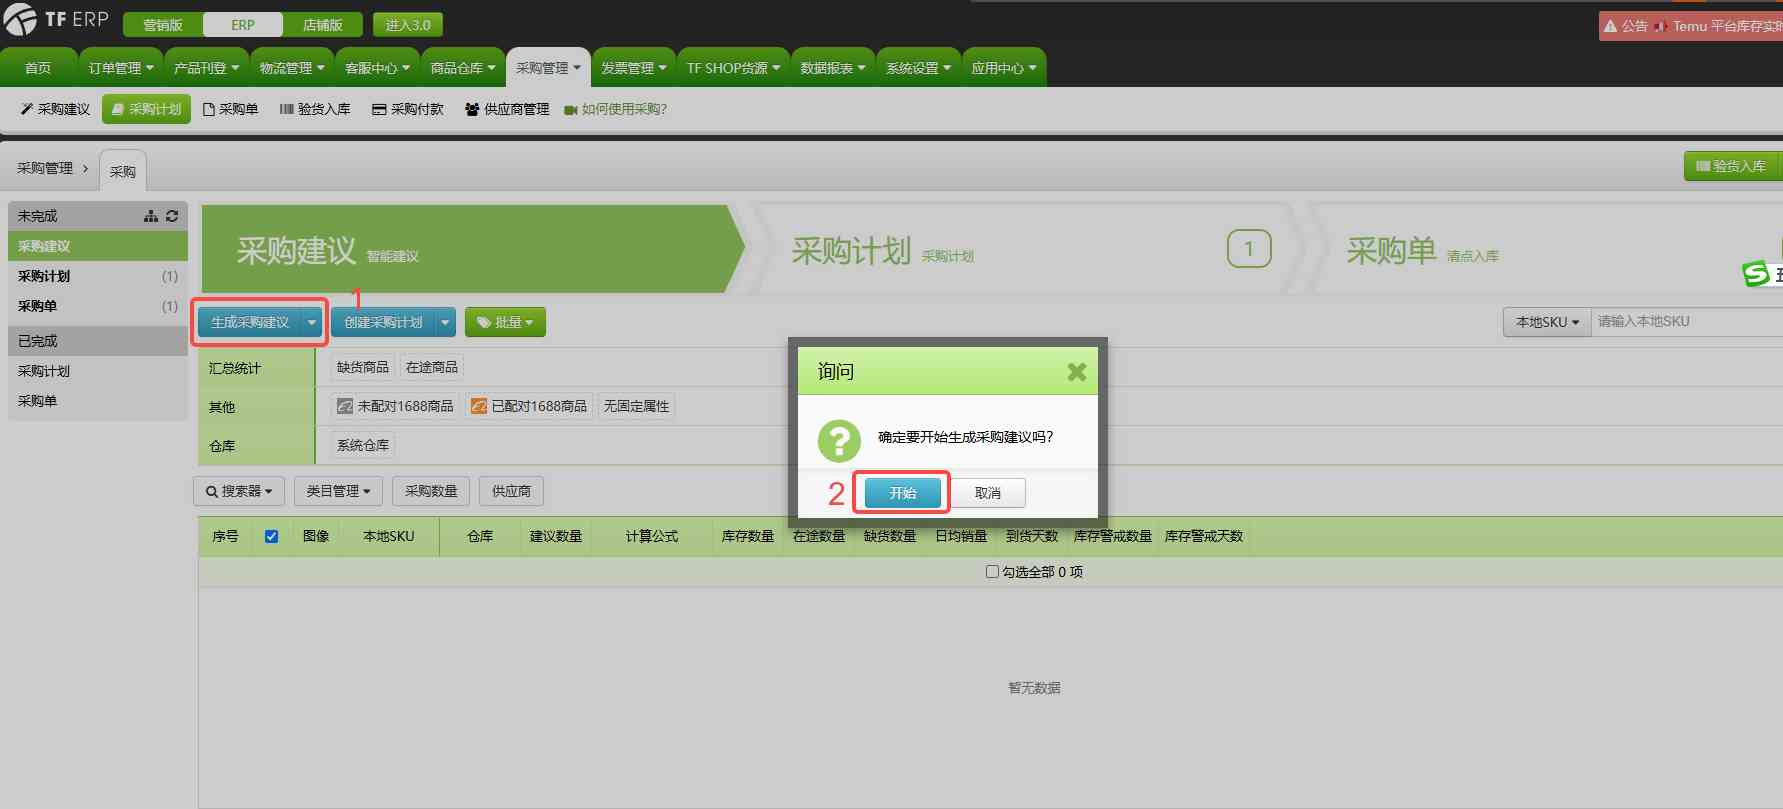The height and width of the screenshot is (809, 1783).
Task: Select 采购单 under 已完成
Action: pyautogui.click(x=98, y=401)
